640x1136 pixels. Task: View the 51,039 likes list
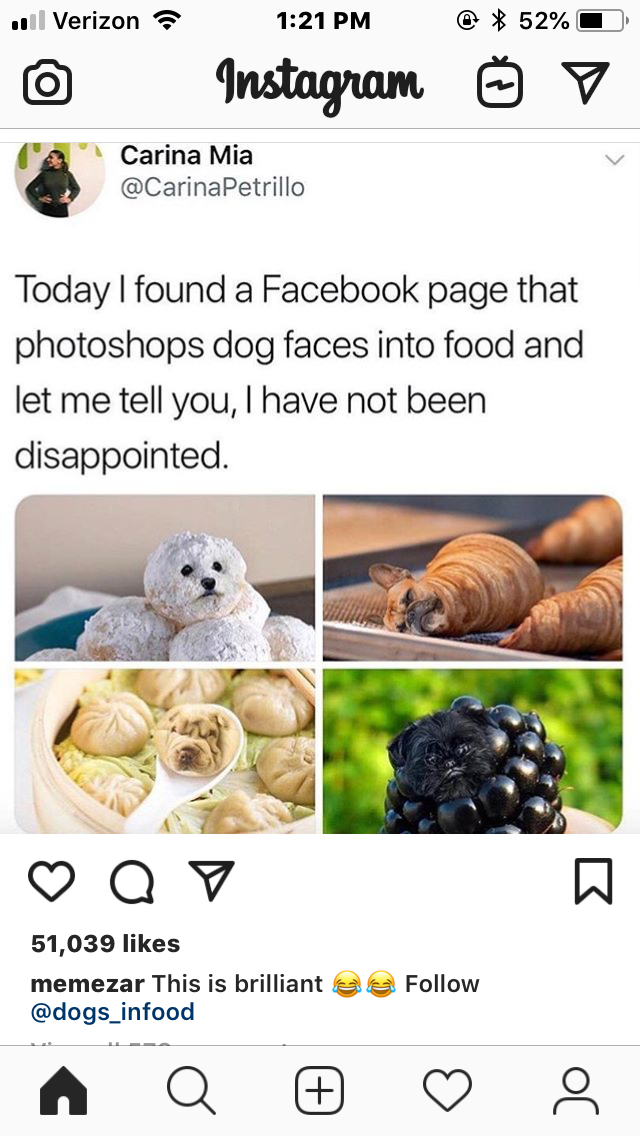105,943
